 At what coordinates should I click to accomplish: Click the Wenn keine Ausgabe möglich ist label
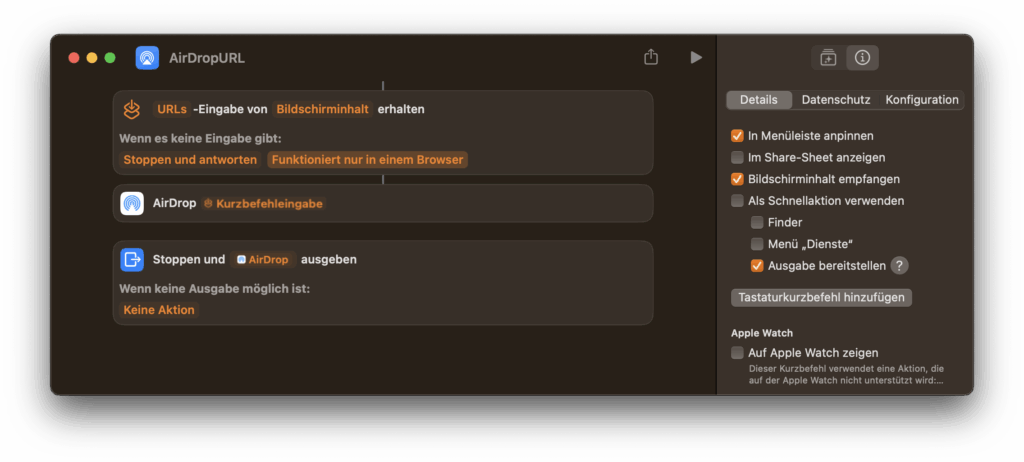(214, 288)
